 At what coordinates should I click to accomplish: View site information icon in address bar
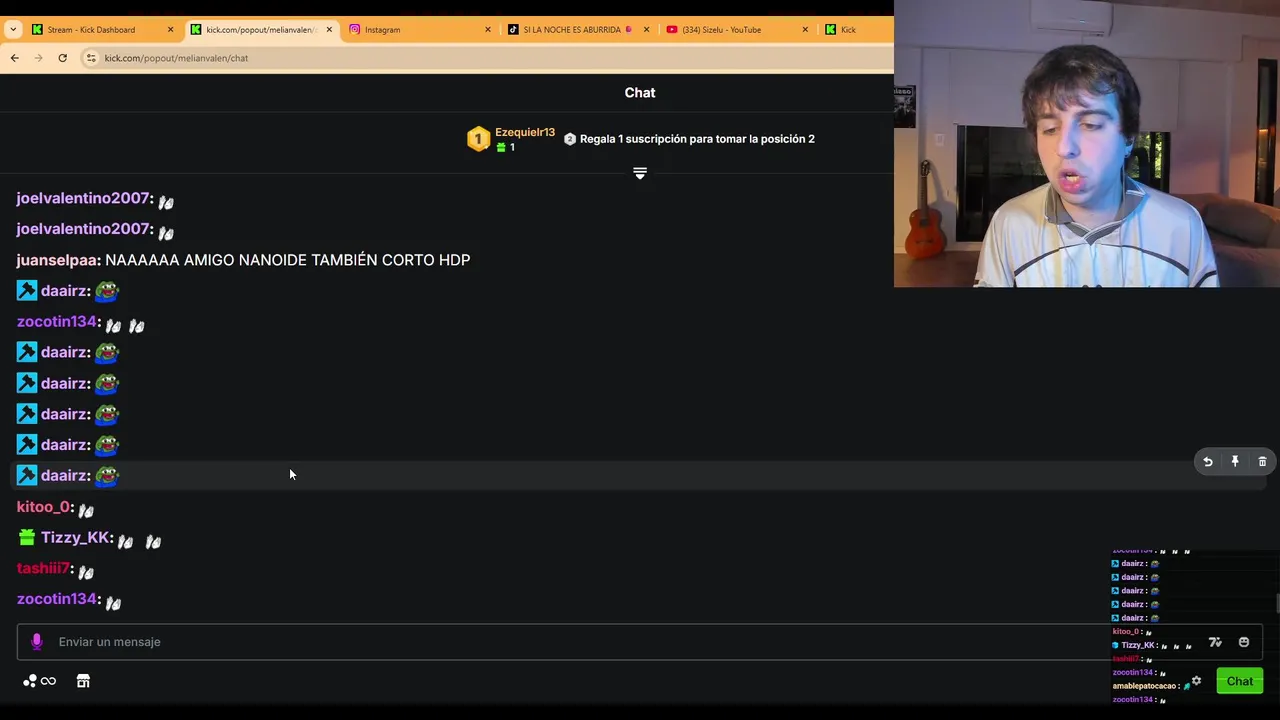[x=91, y=58]
